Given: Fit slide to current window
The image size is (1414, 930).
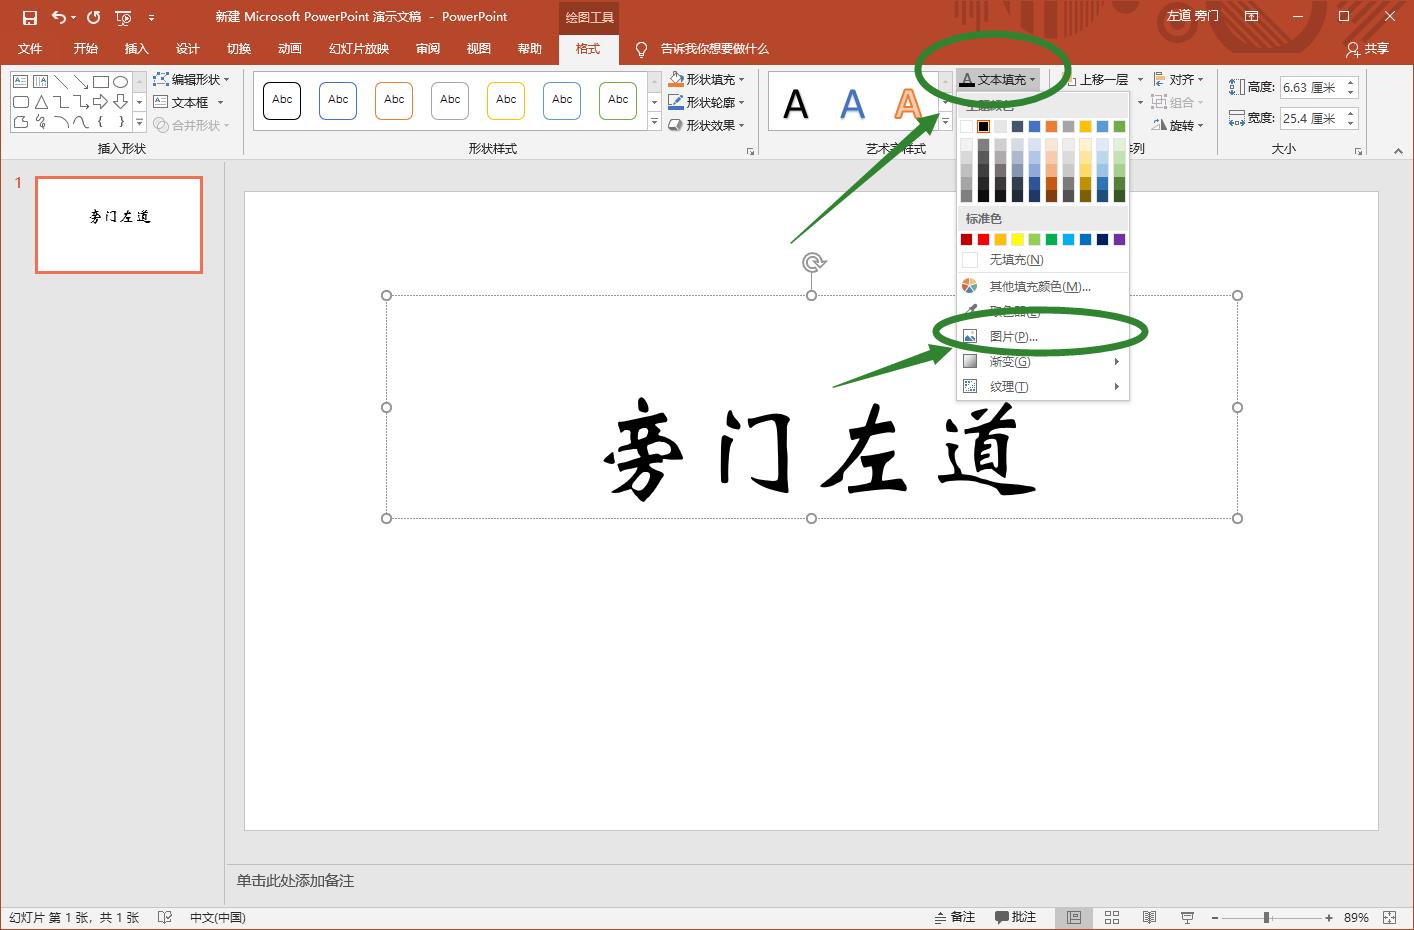Looking at the screenshot, I should 1389,917.
